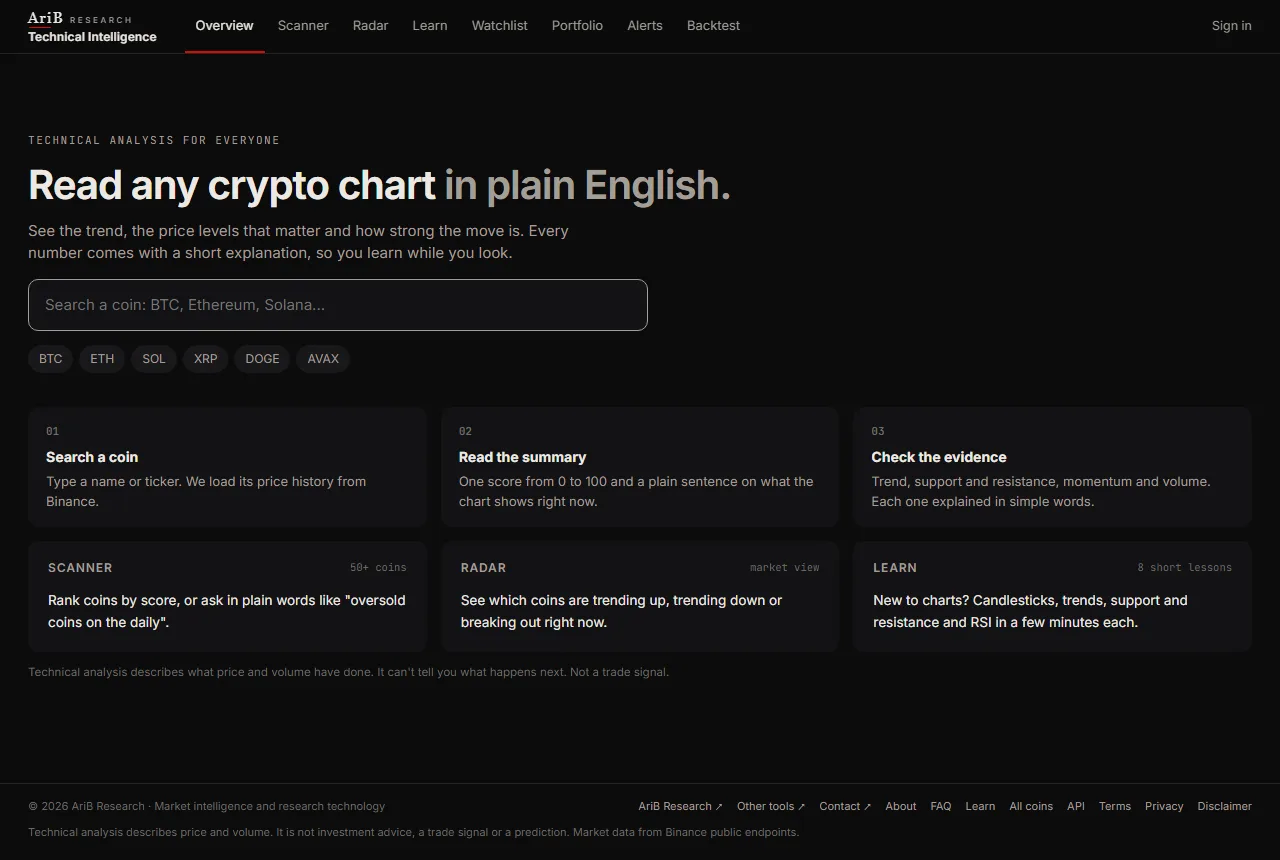Open the Contact footer link
The image size is (1280, 860).
(x=845, y=806)
